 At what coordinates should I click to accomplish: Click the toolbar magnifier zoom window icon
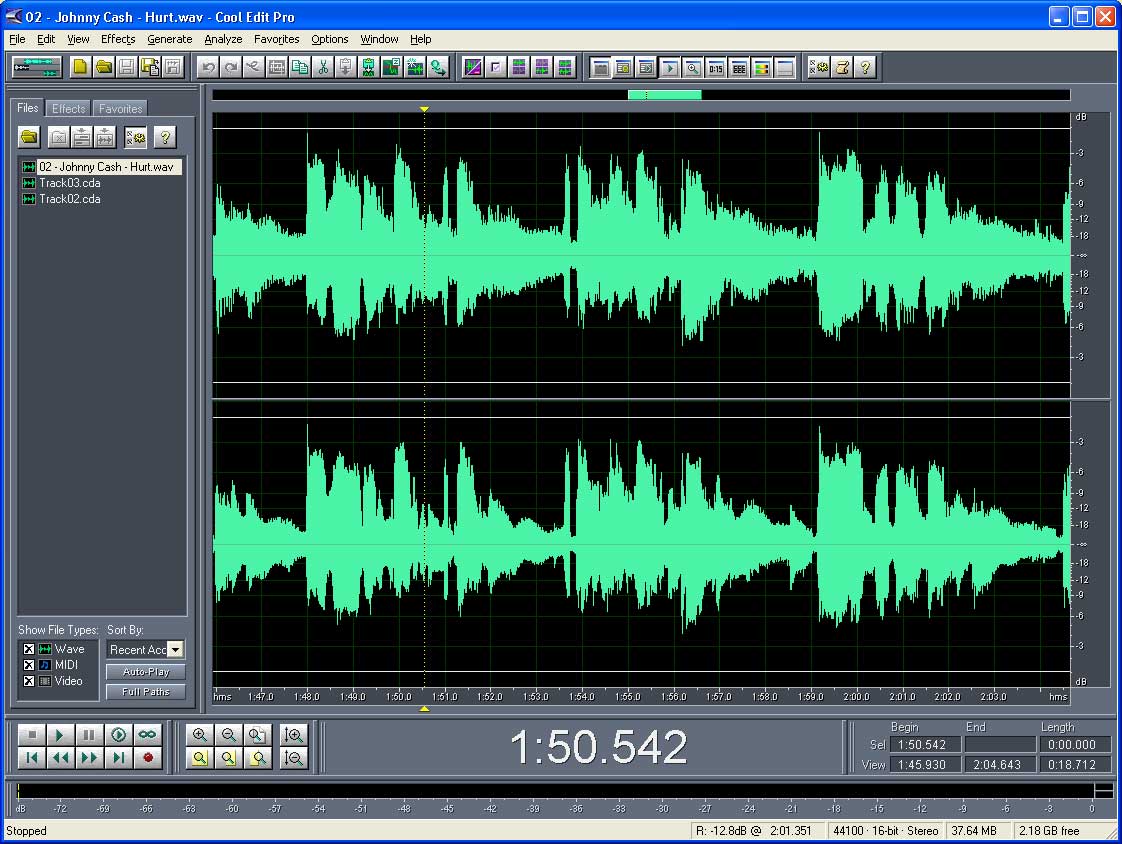click(x=692, y=67)
